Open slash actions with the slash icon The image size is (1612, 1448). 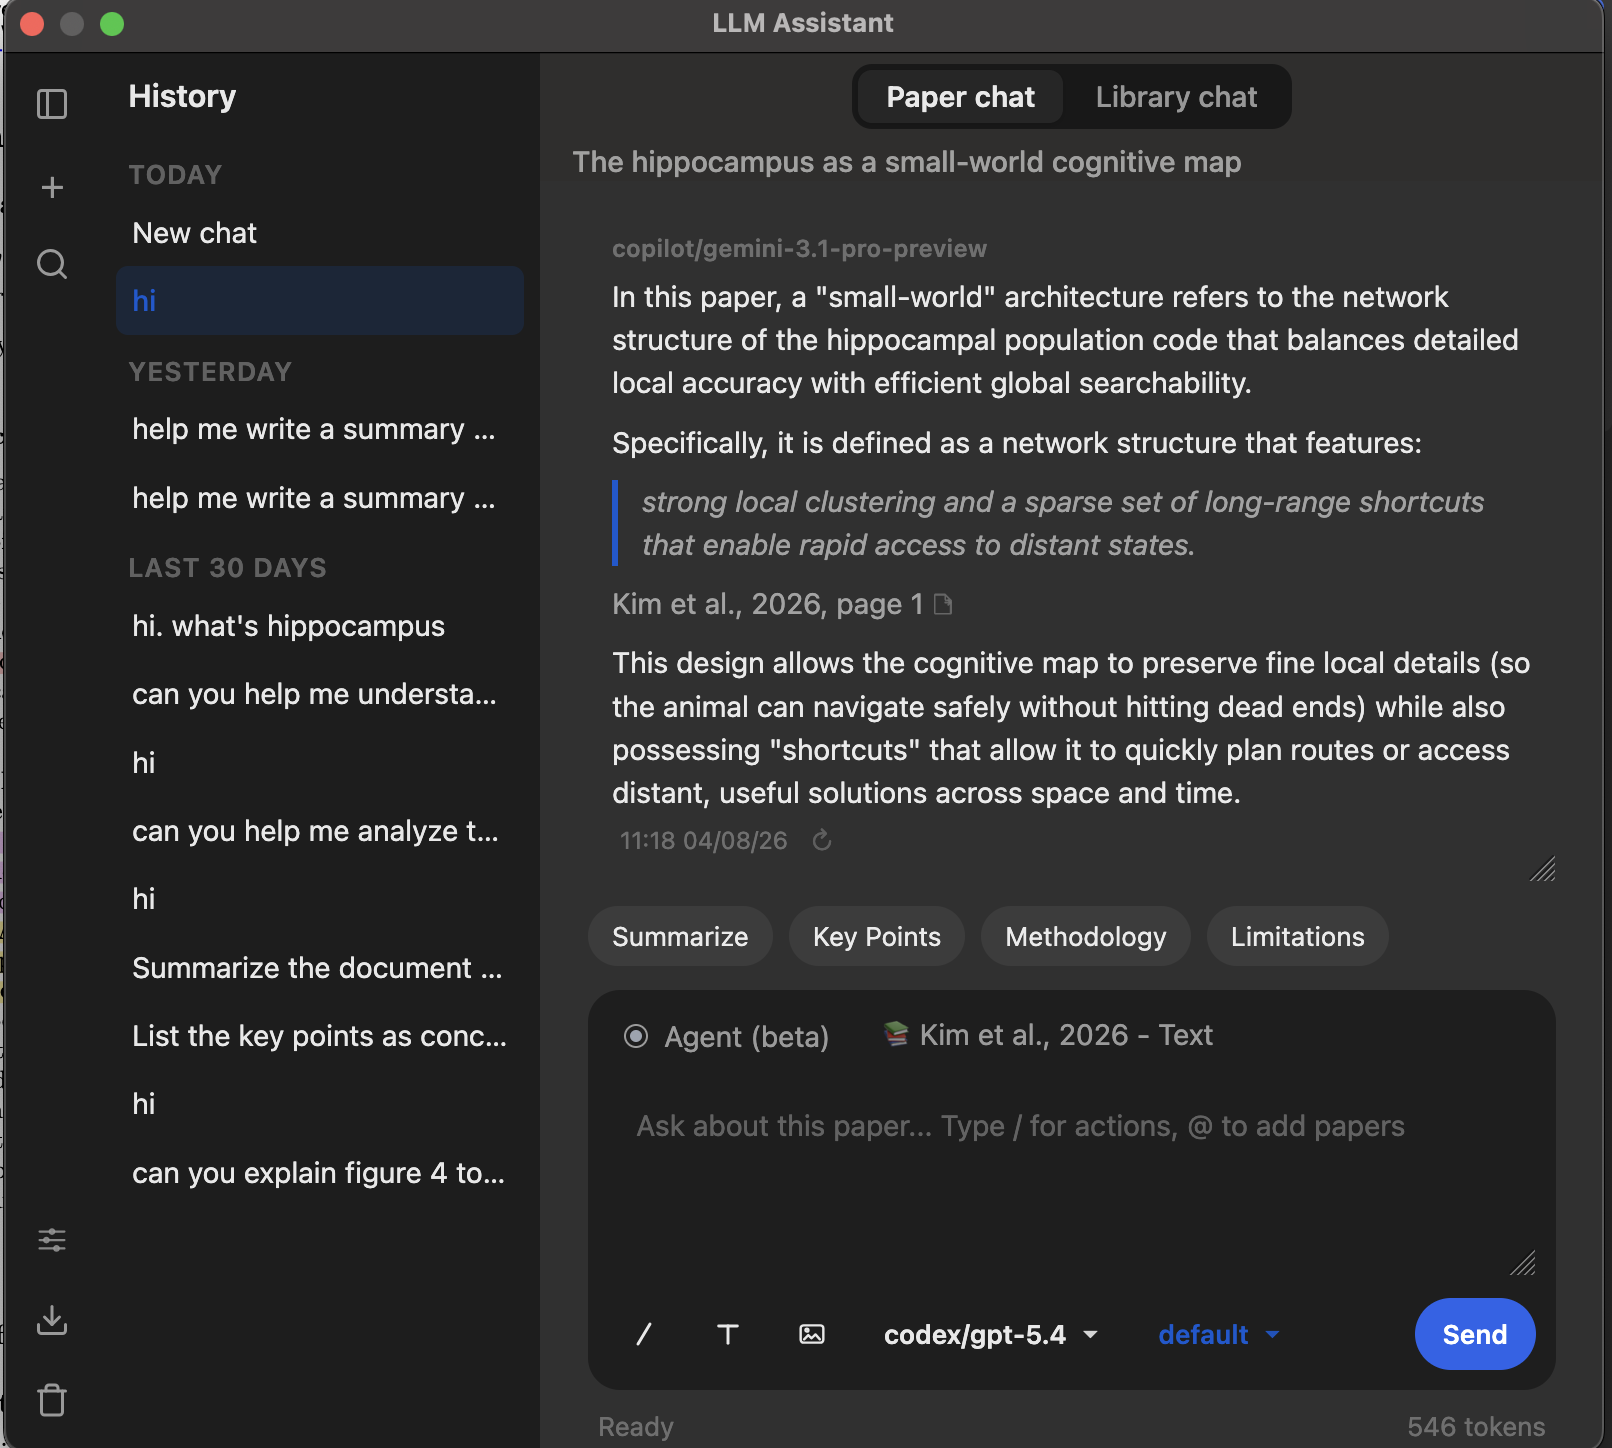(x=643, y=1334)
